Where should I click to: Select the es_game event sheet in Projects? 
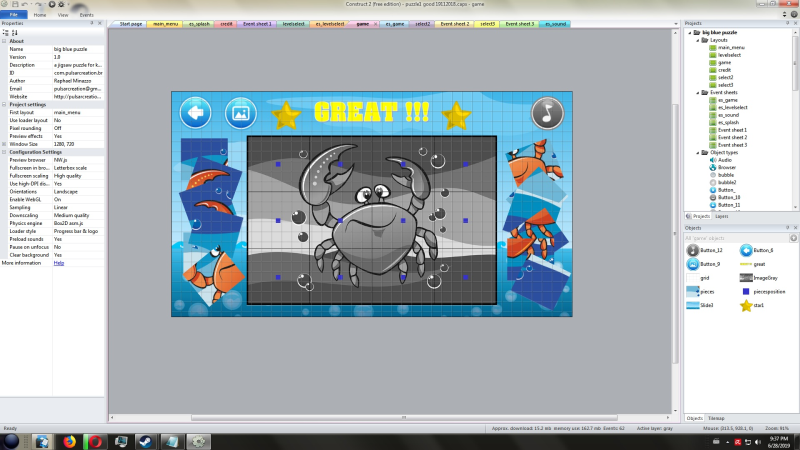[x=723, y=100]
